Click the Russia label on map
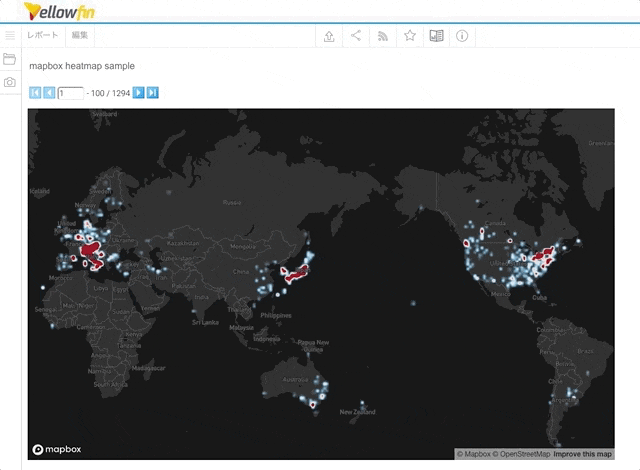The image size is (640, 470). (x=232, y=202)
